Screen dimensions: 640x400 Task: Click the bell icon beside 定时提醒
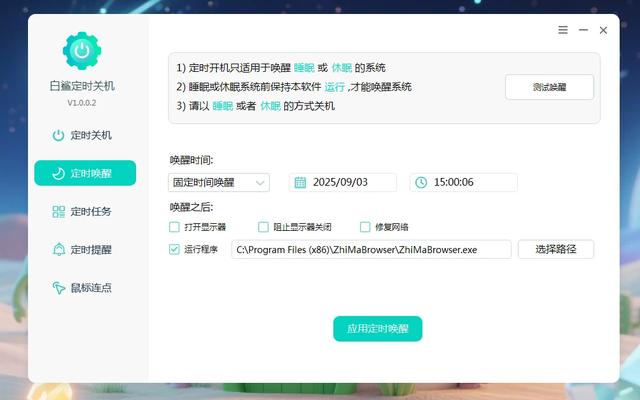59,249
